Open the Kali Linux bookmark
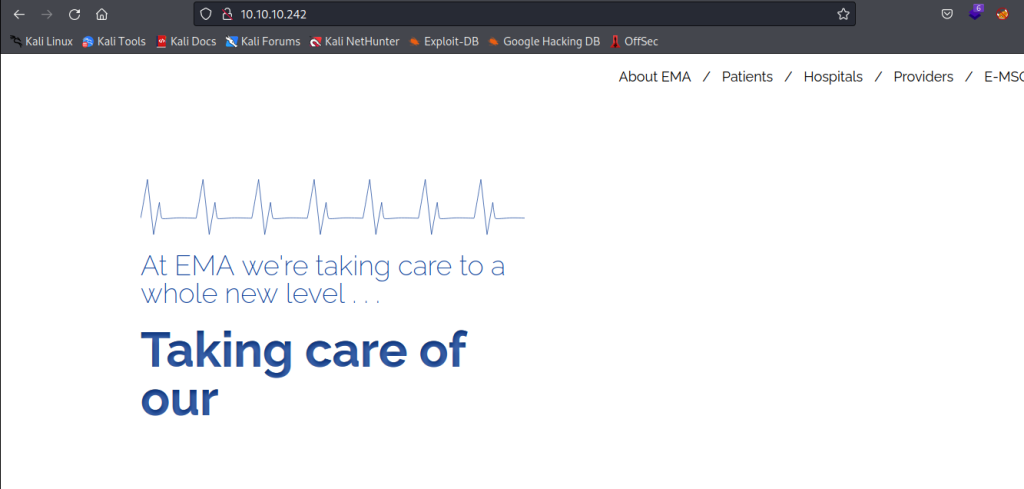The image size is (1024, 489). click(42, 41)
